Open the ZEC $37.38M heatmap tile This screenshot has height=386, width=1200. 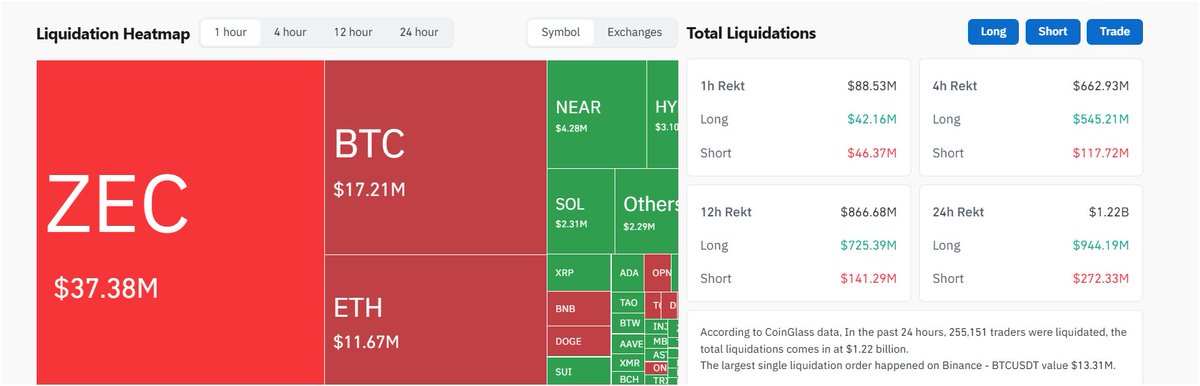point(180,222)
